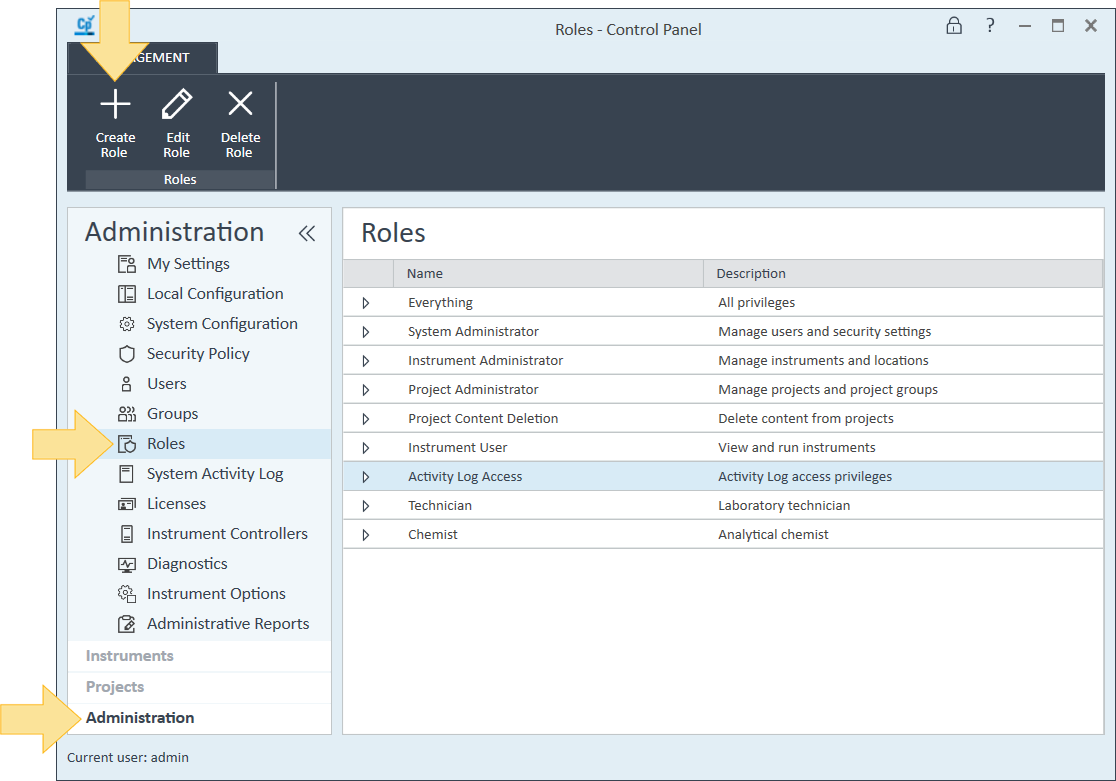Select the Project Administrator role name
1116x781 pixels.
tap(473, 389)
